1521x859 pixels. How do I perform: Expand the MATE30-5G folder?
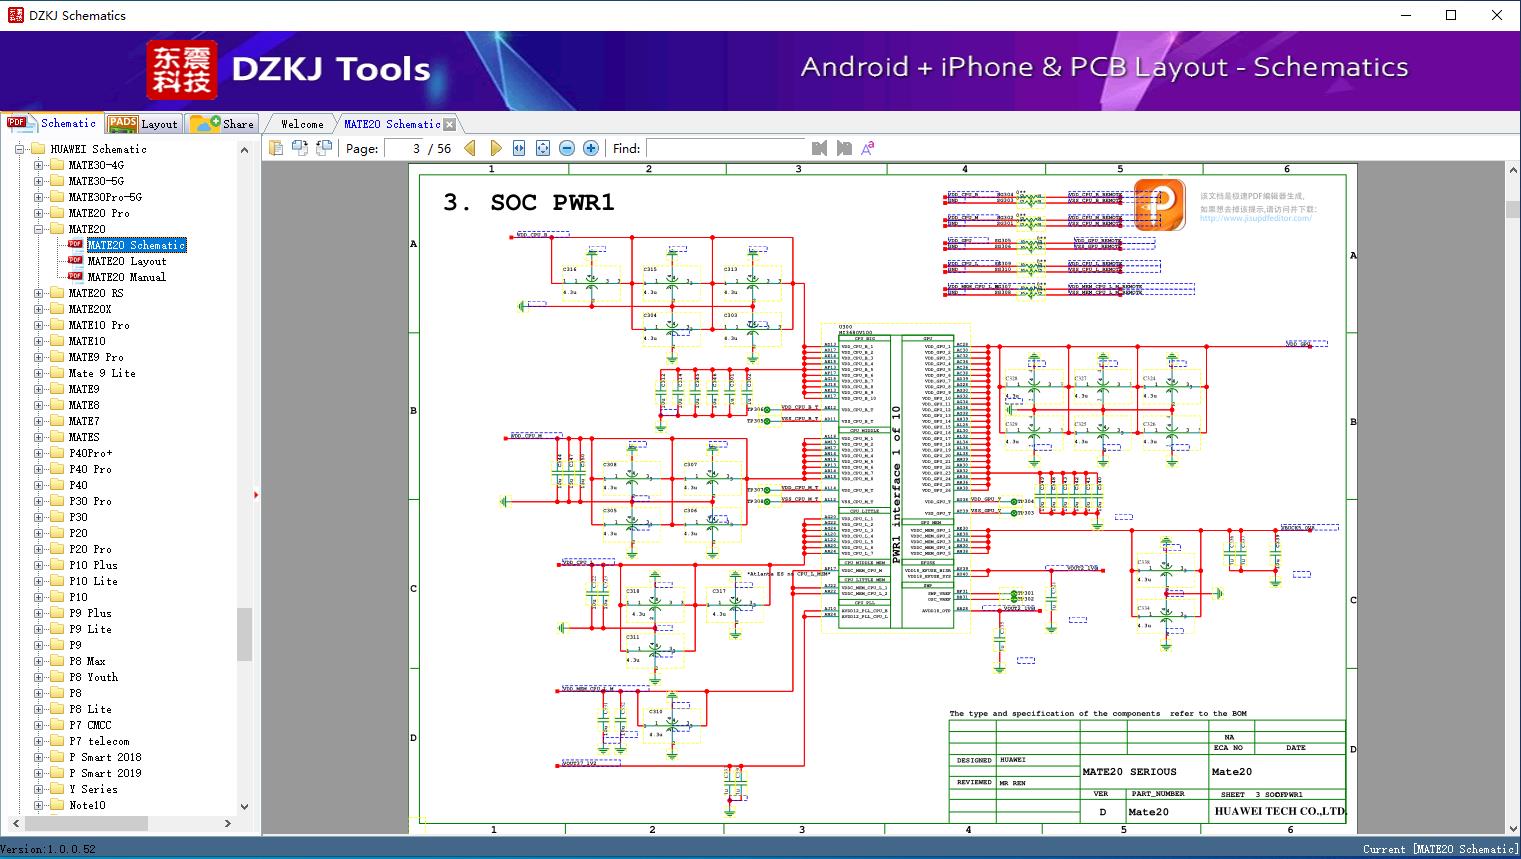tap(38, 181)
